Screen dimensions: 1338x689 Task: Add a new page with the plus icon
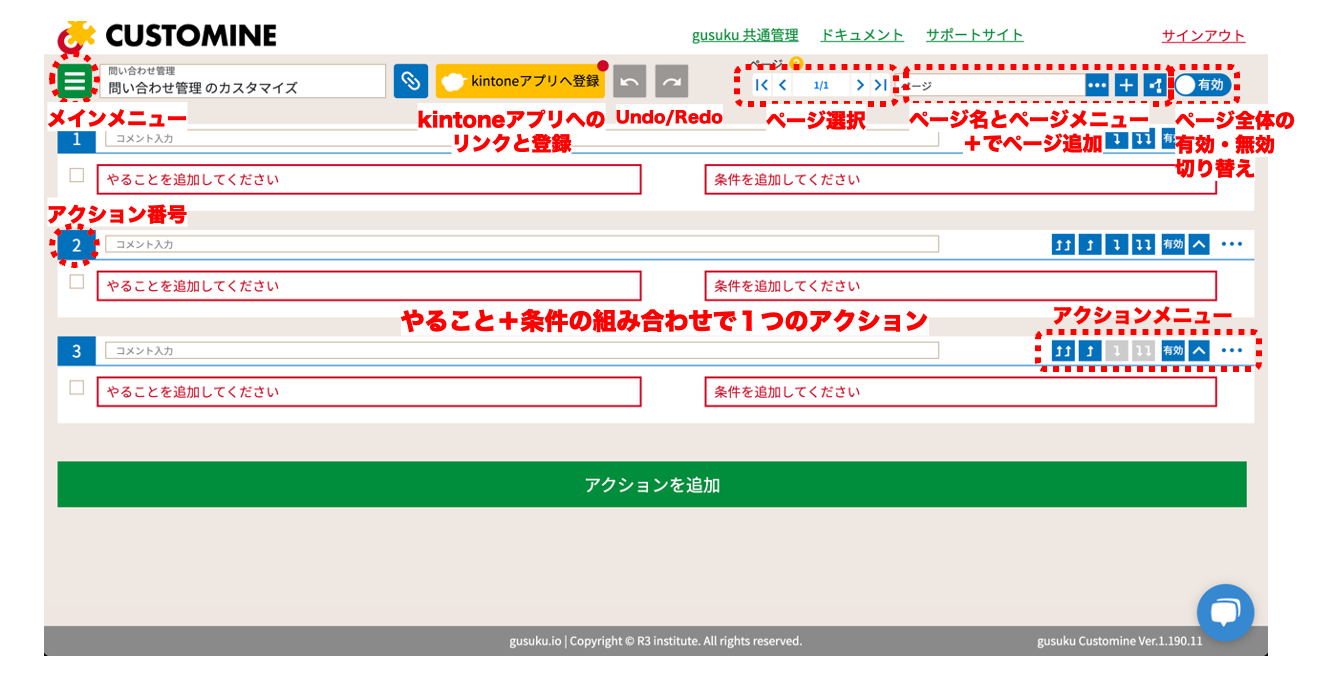tap(1126, 85)
